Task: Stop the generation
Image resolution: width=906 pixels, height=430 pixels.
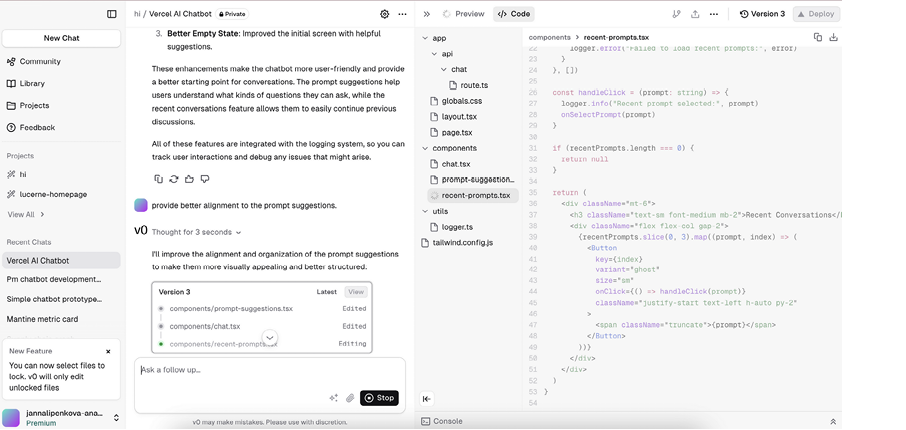Action: tap(379, 398)
